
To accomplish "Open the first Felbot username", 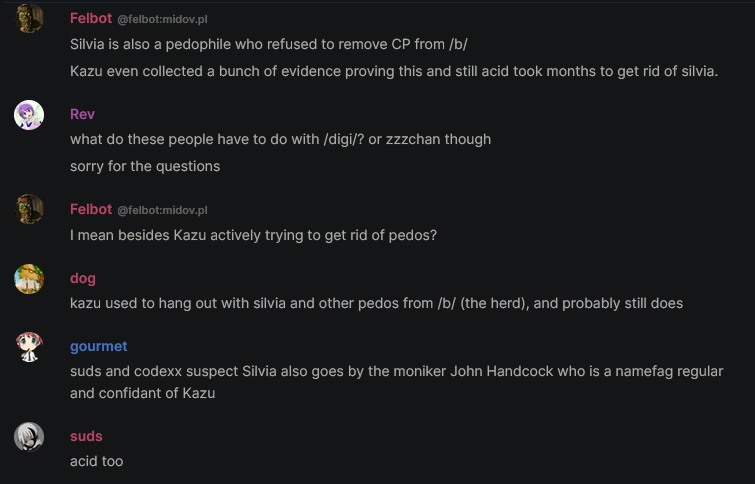I will [x=91, y=18].
